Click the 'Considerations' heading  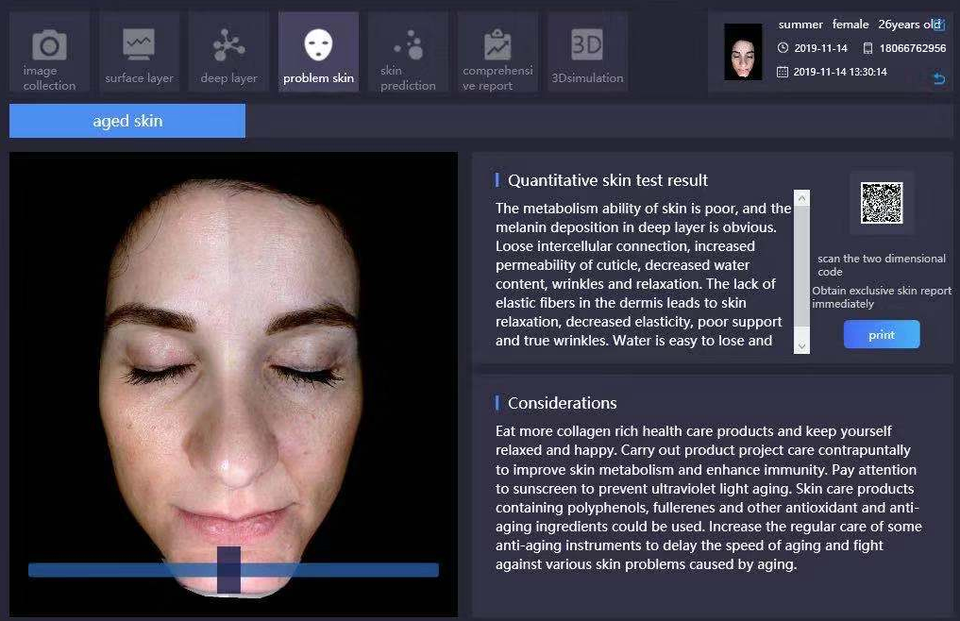563,403
